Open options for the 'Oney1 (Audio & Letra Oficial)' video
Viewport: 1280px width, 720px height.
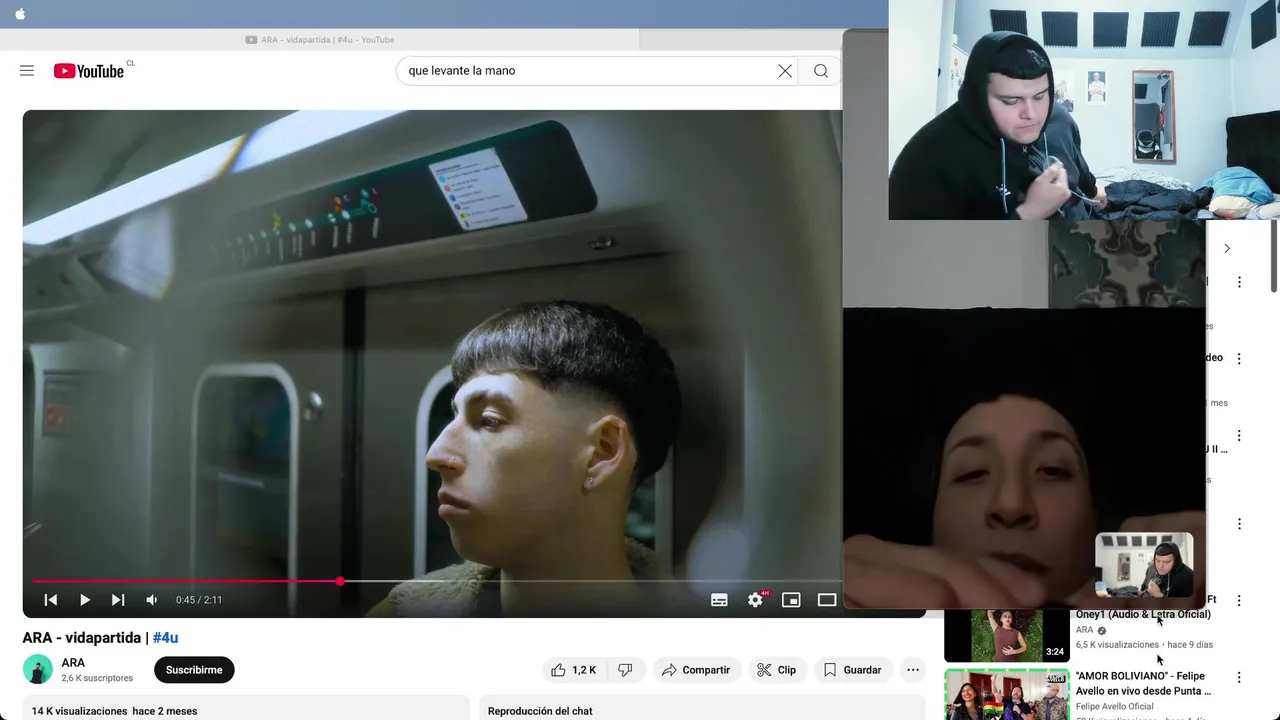point(1239,601)
